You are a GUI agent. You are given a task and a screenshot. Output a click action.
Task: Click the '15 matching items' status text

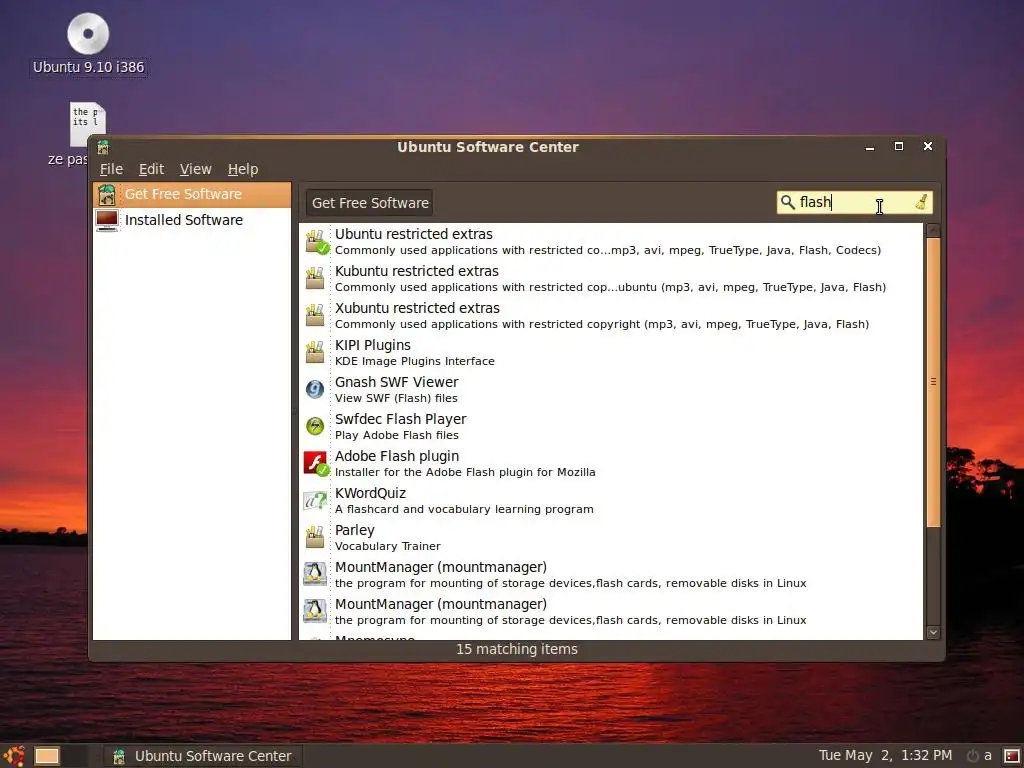(x=517, y=649)
